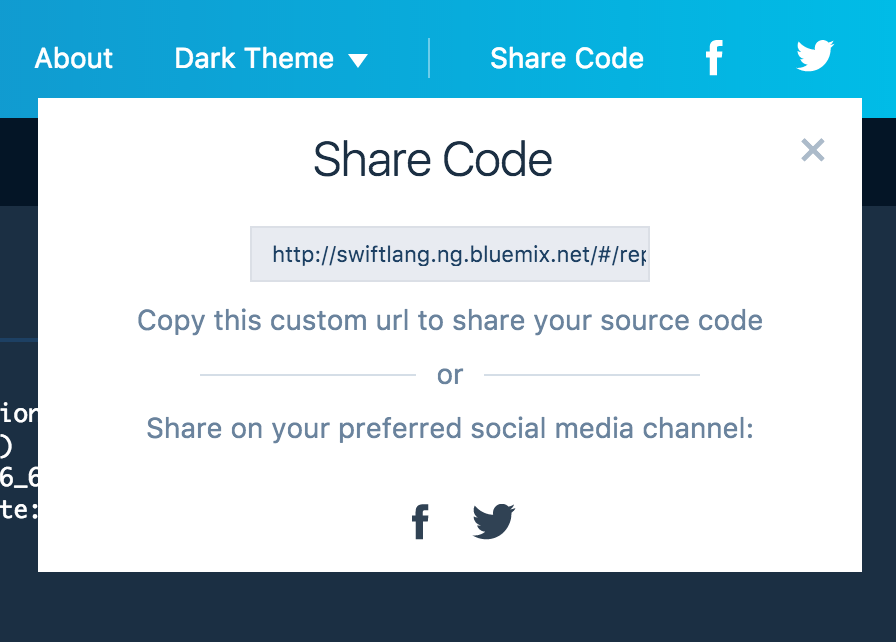Image resolution: width=896 pixels, height=642 pixels.
Task: Click the 'Share on your preferred social media channel' text
Action: pos(450,428)
